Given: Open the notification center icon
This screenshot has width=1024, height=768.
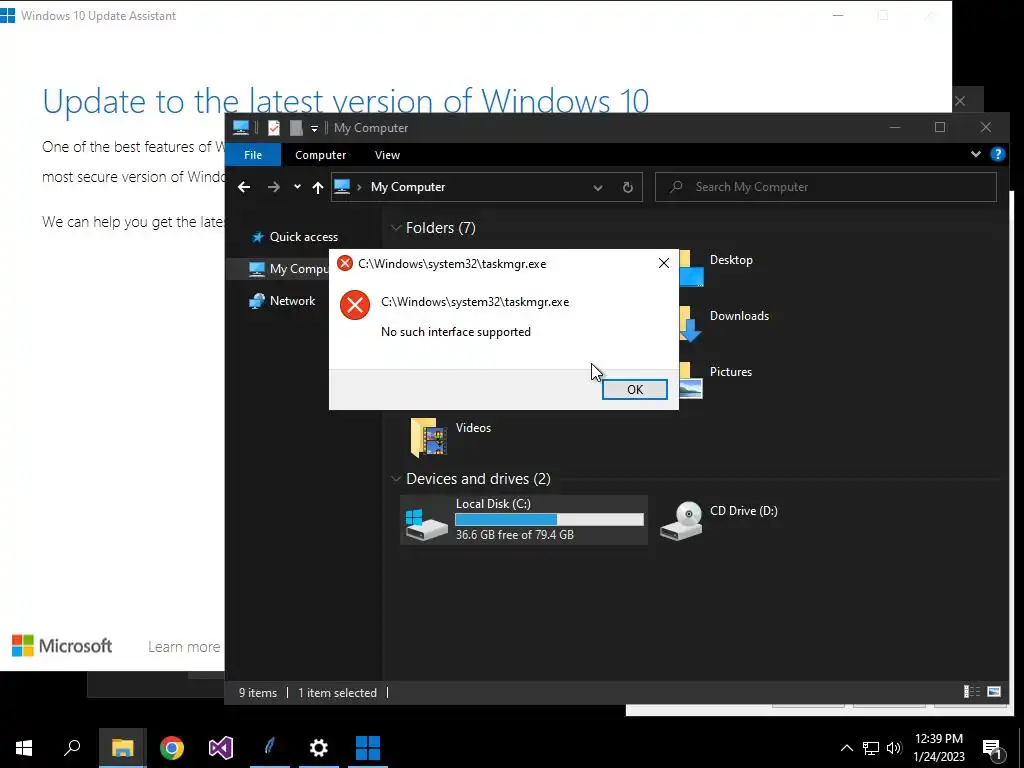Looking at the screenshot, I should tap(992, 748).
